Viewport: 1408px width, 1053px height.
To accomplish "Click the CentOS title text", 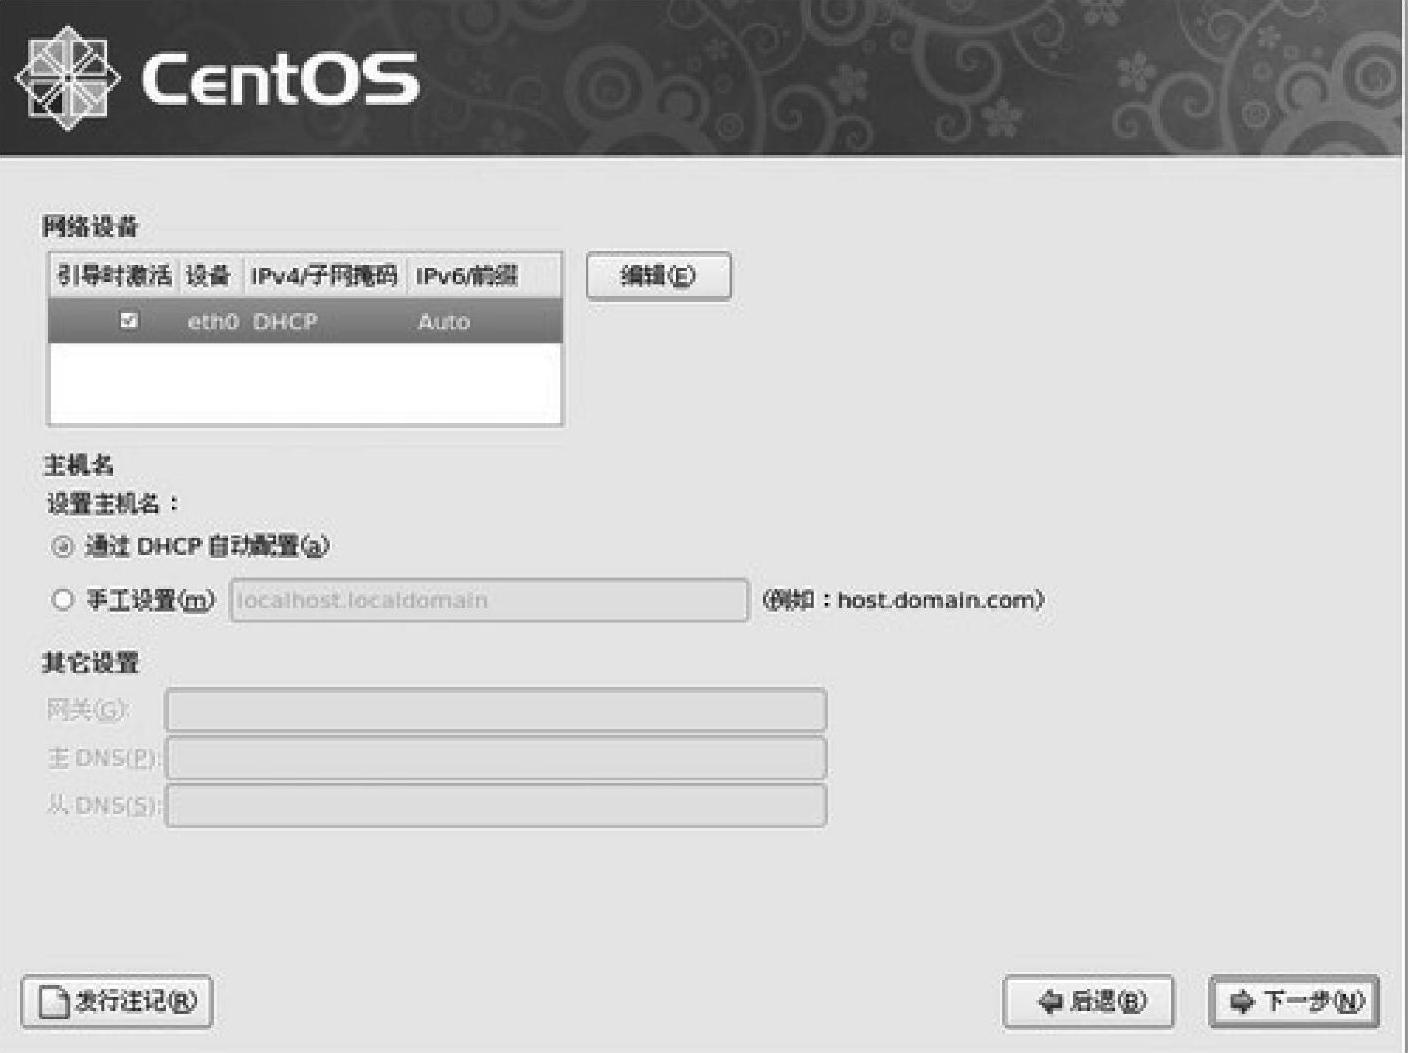I will click(280, 79).
